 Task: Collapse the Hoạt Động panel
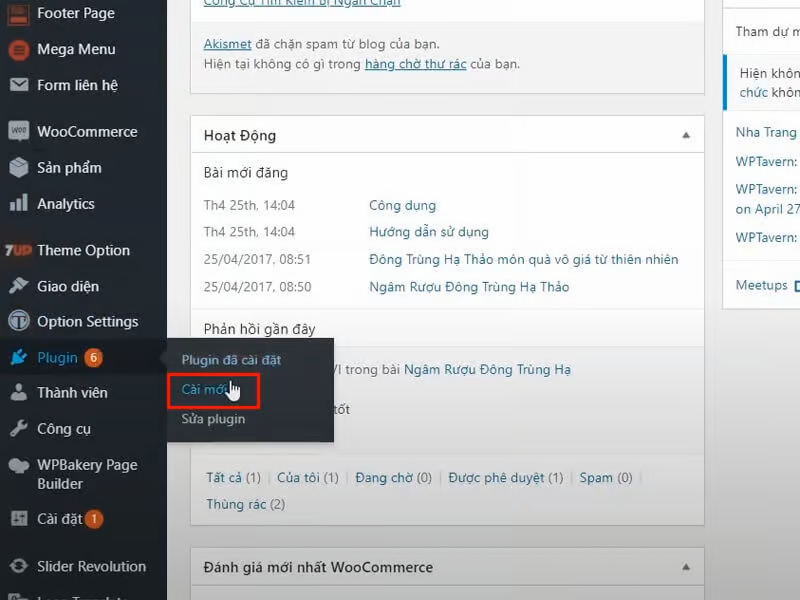point(686,134)
